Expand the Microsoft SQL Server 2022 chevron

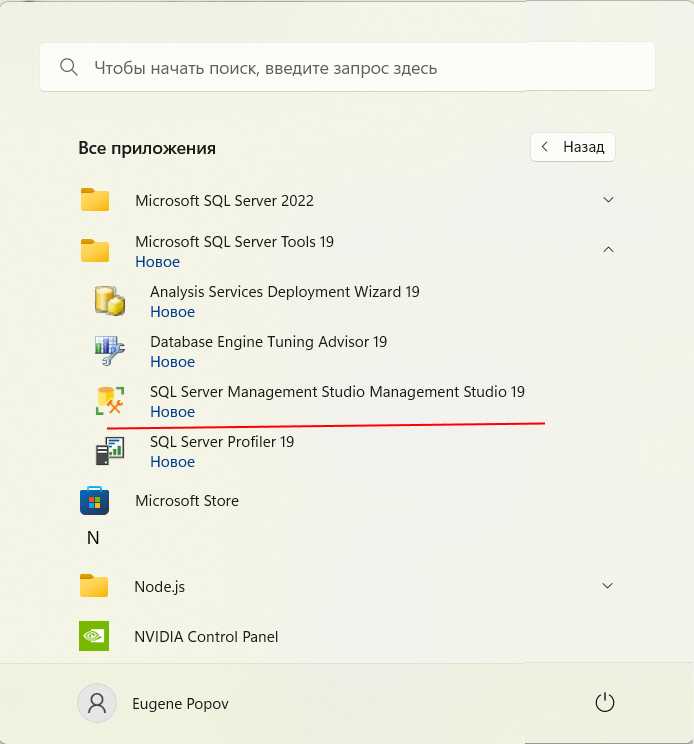(x=608, y=200)
